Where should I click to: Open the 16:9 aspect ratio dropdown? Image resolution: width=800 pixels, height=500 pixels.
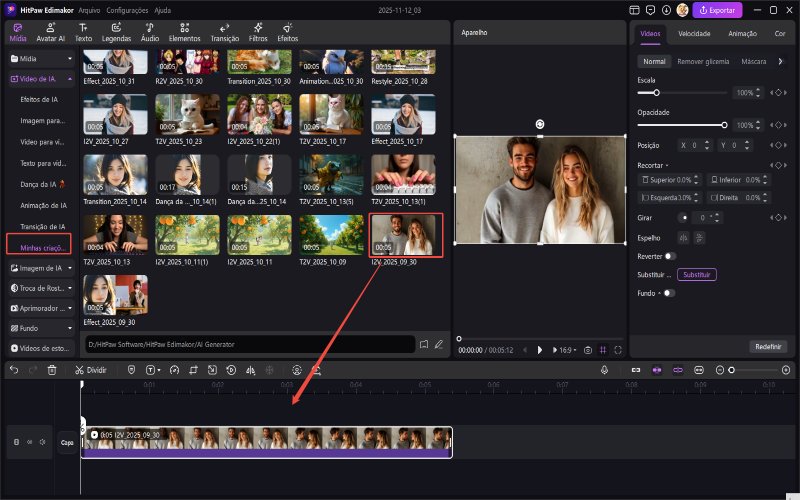565,350
